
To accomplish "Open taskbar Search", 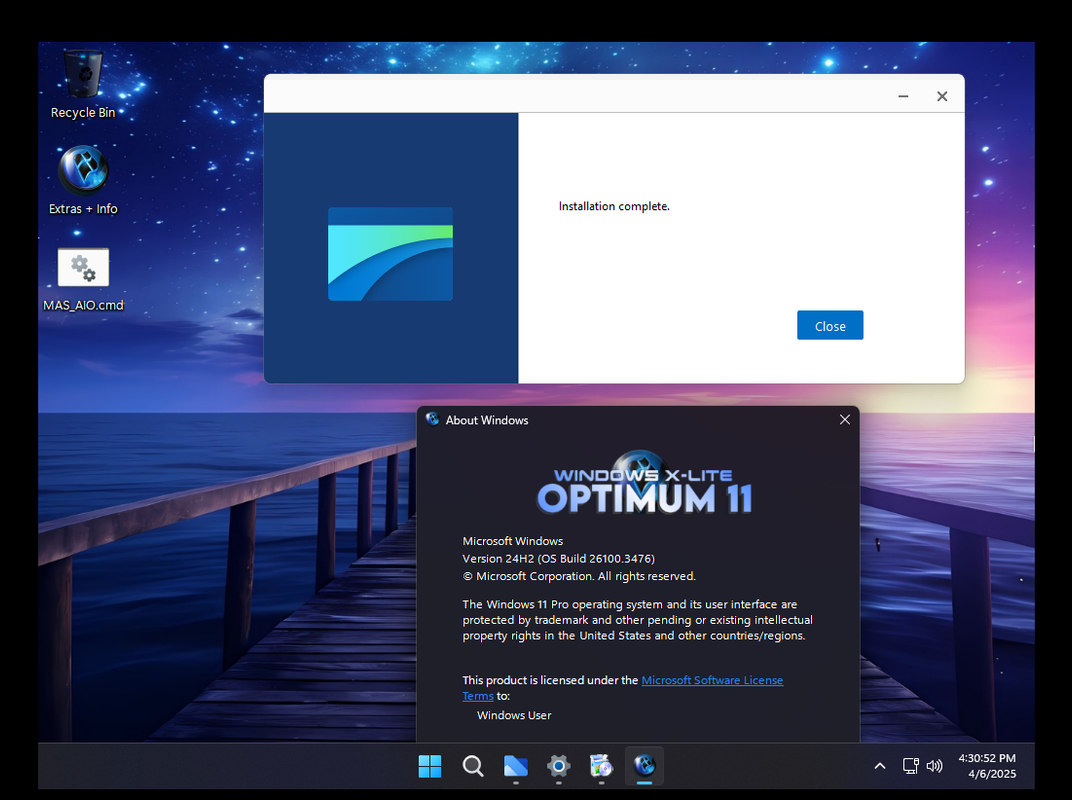I will point(472,766).
